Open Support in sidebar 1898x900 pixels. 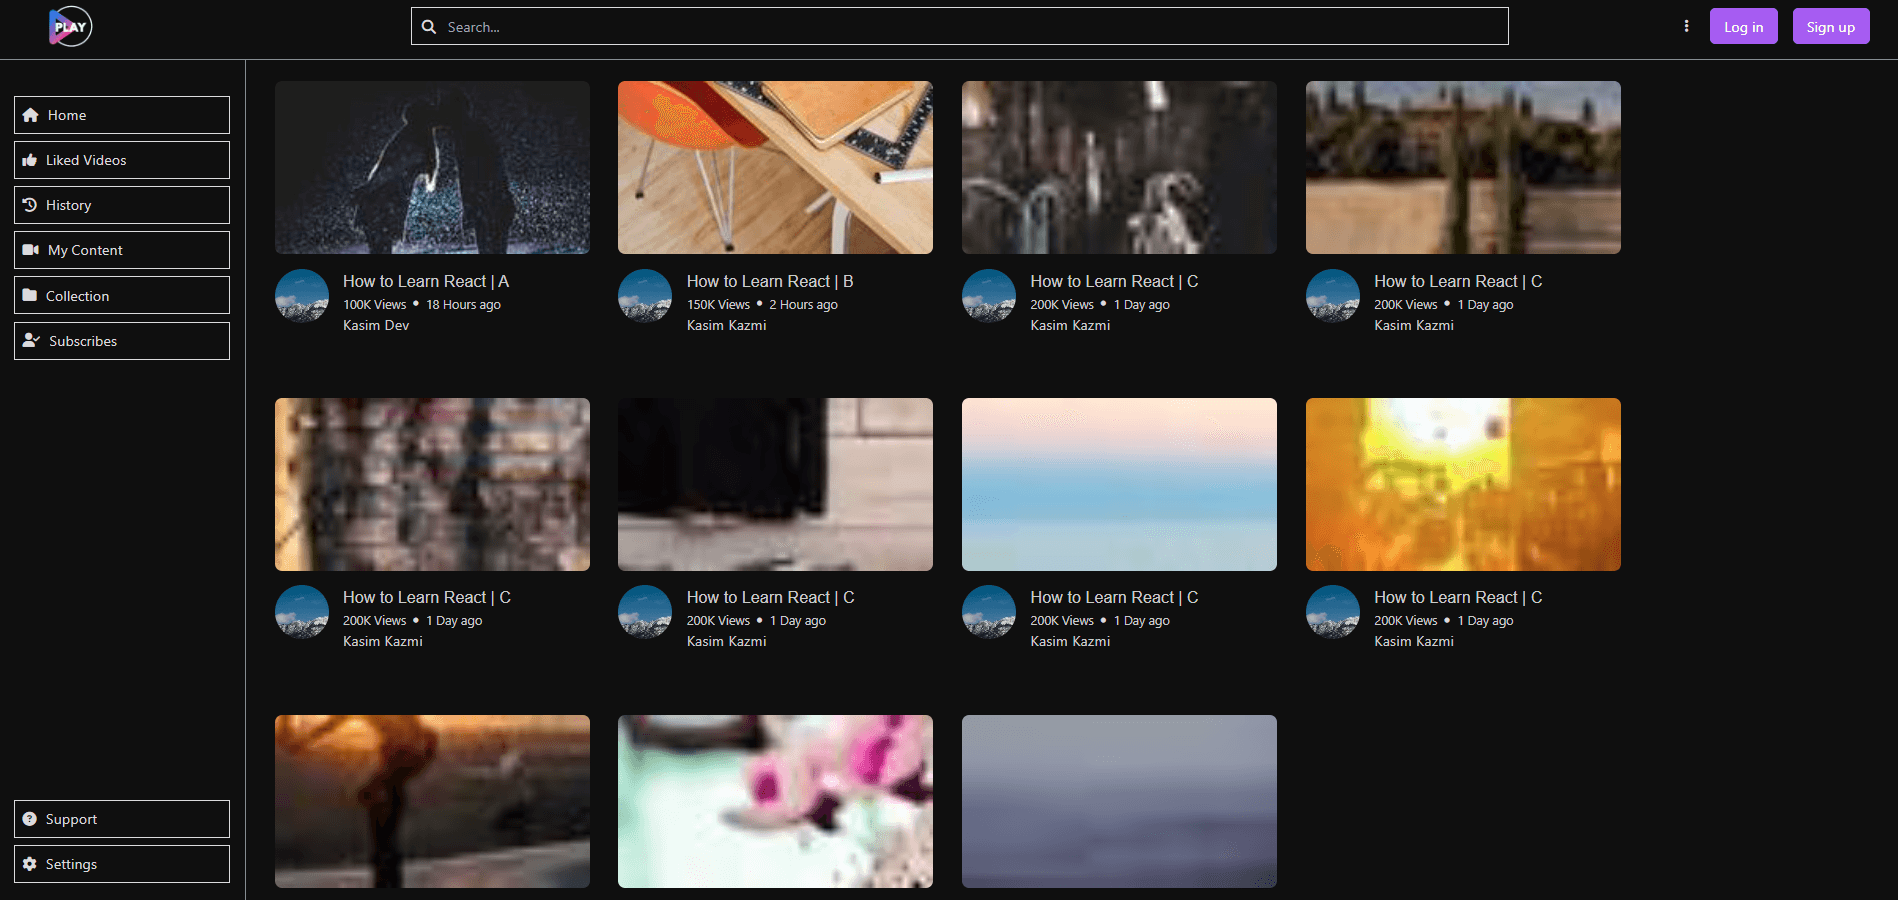coord(122,819)
